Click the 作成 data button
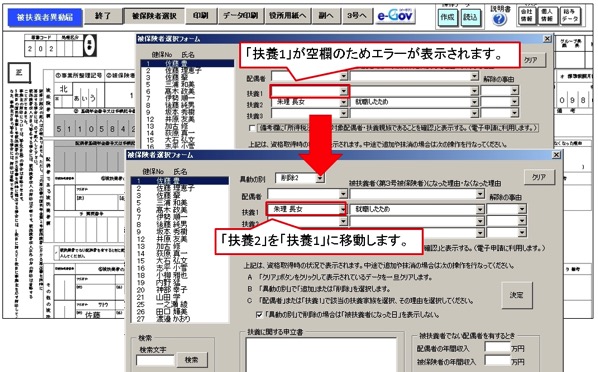The height and width of the screenshot is (372, 598). click(447, 17)
